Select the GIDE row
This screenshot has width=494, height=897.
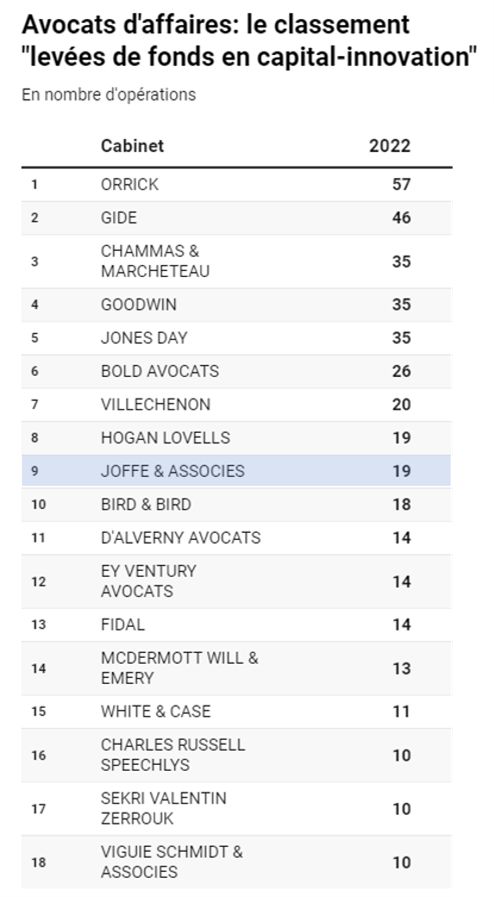[236, 218]
